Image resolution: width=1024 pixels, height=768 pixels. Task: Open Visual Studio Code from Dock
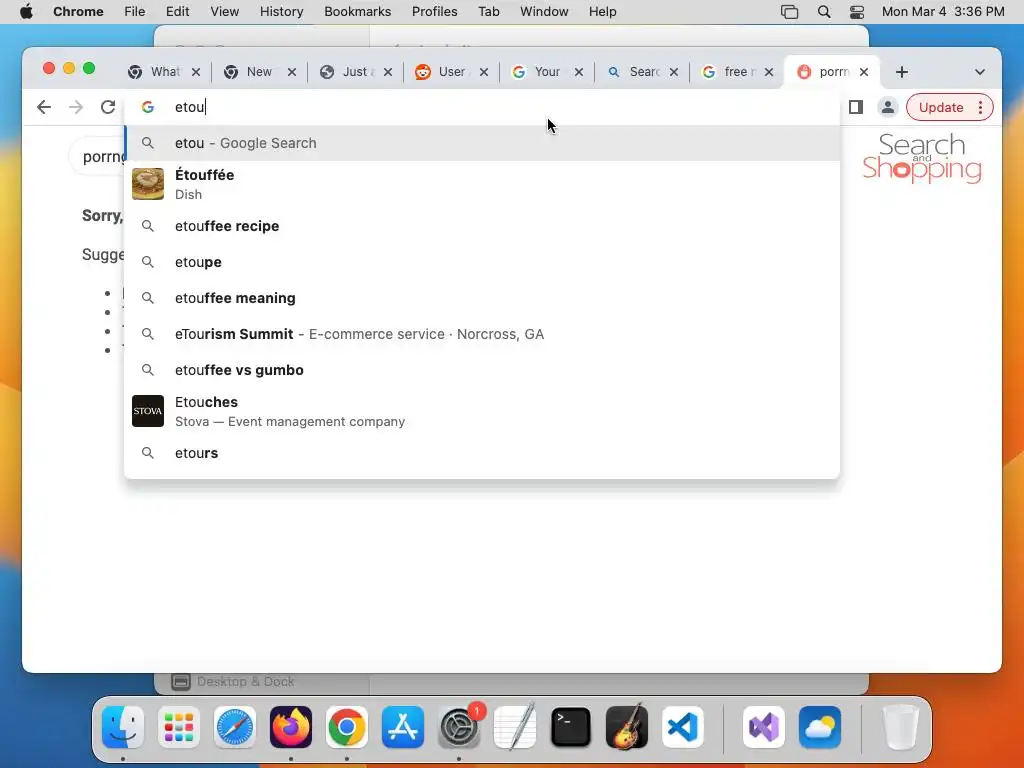(x=682, y=727)
